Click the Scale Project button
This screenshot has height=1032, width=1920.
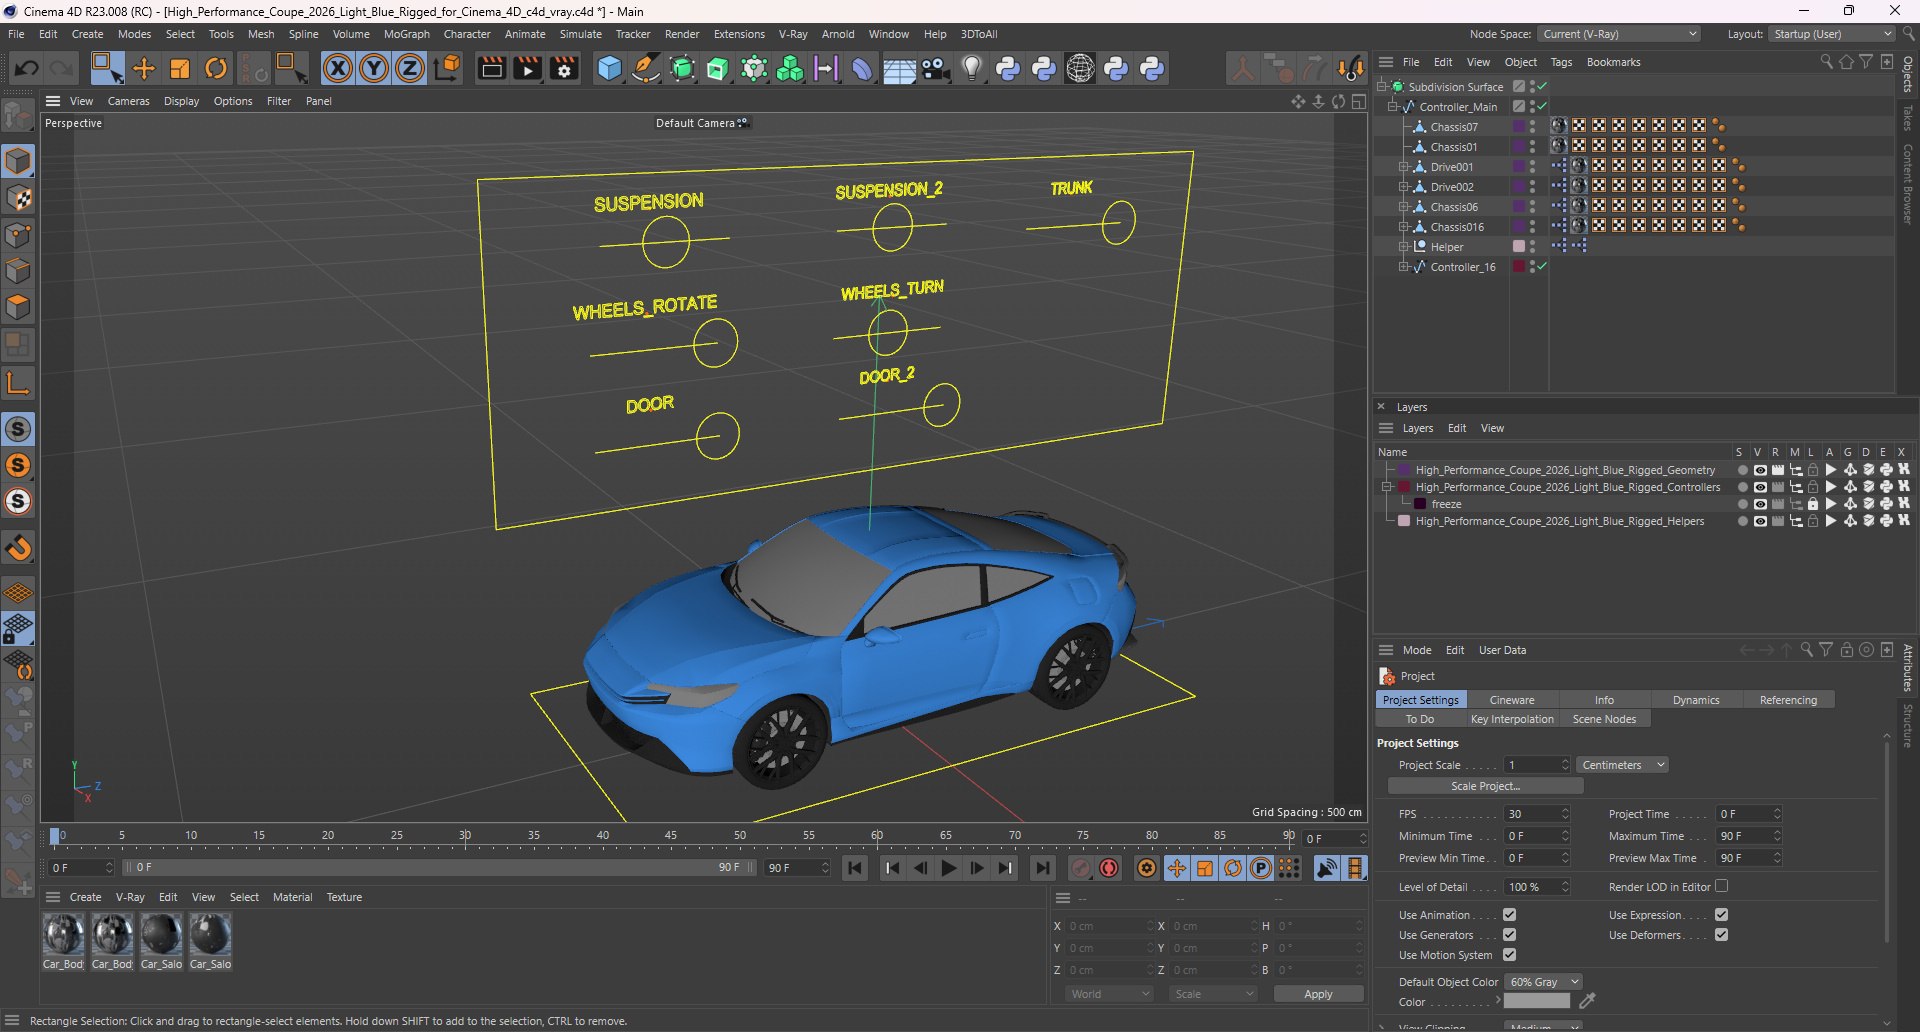[1485, 786]
